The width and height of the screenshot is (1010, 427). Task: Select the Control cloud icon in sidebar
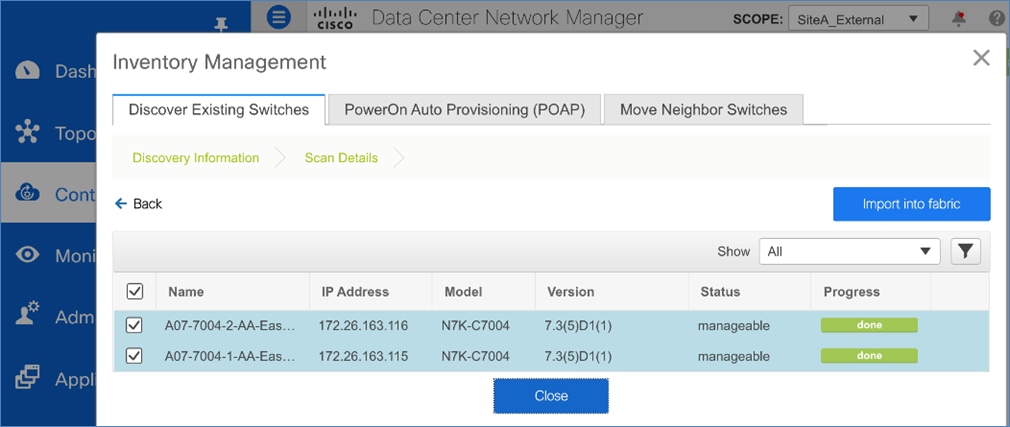click(28, 193)
